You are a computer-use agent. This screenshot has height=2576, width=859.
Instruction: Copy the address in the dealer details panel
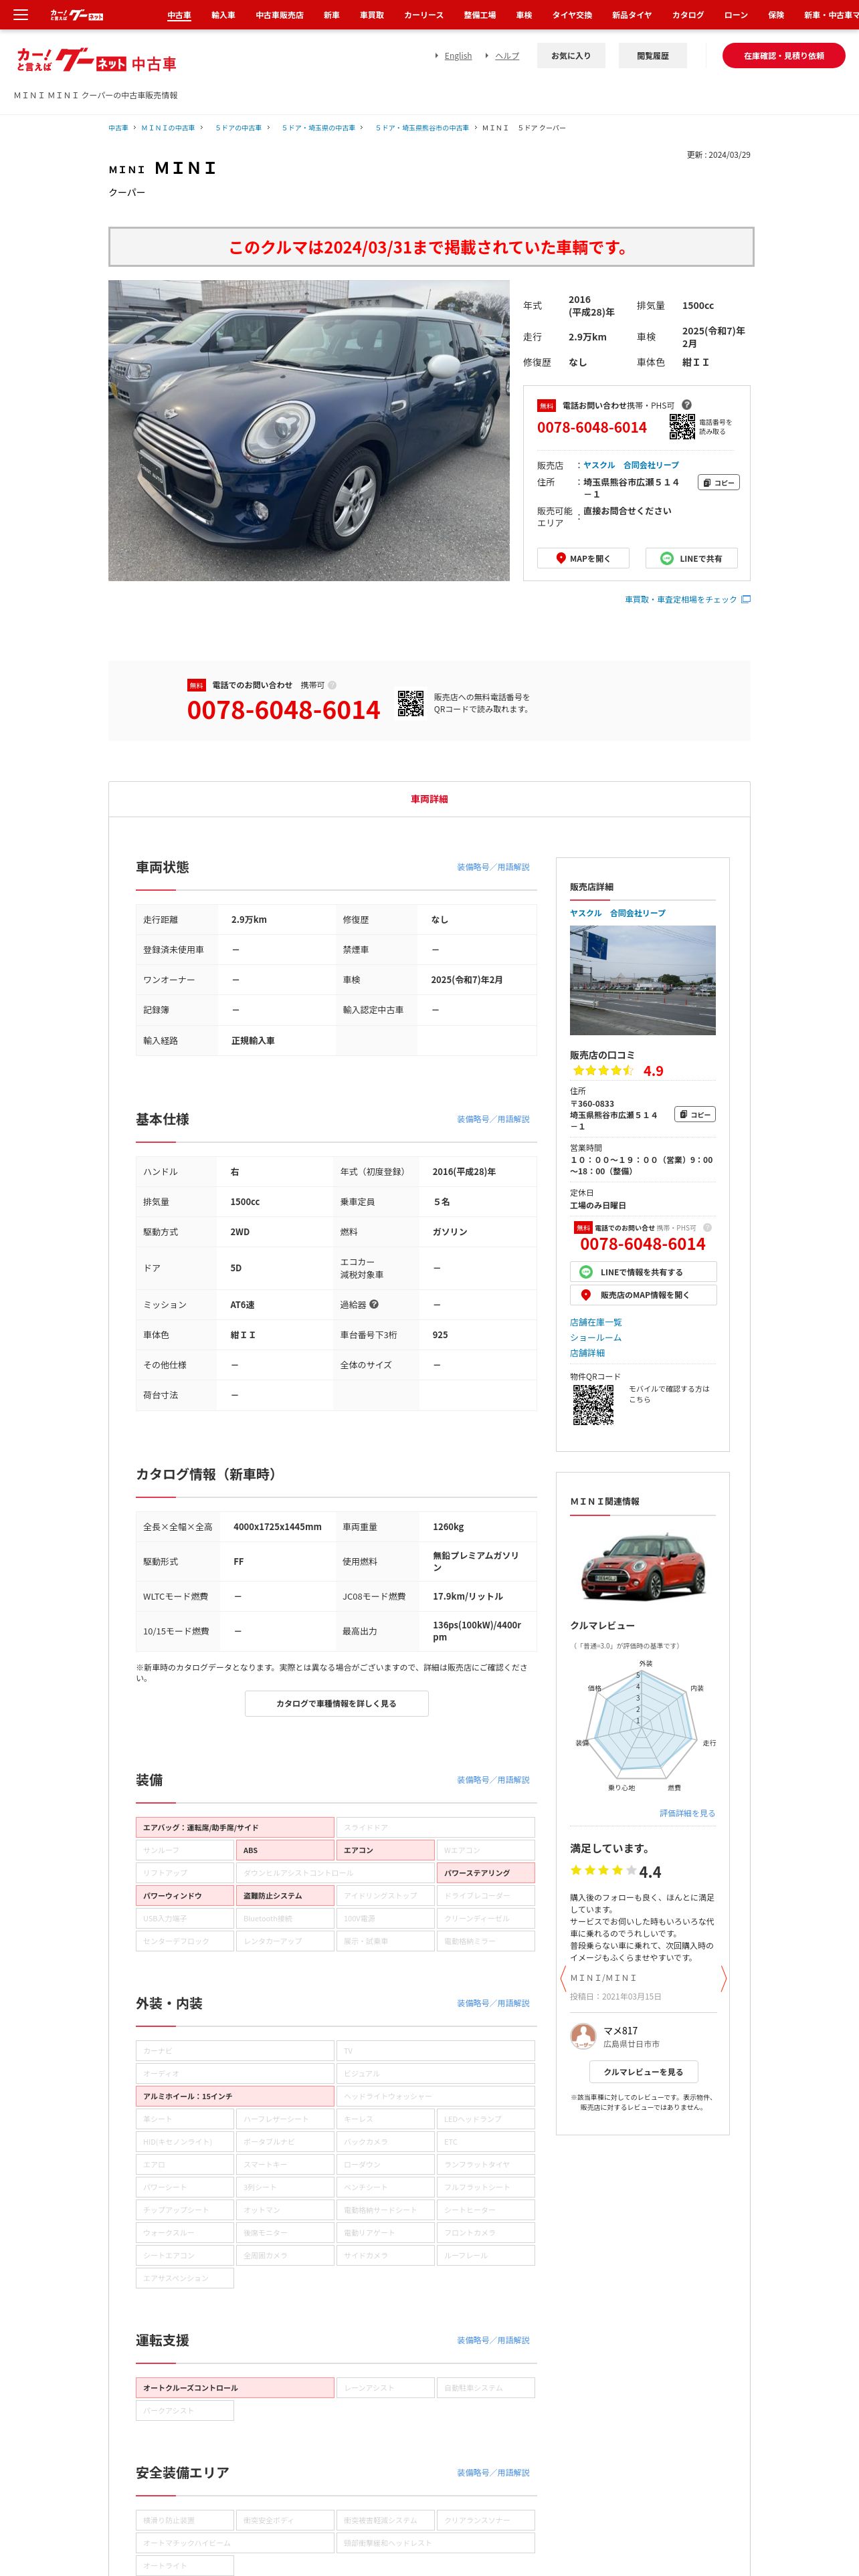pos(695,1114)
